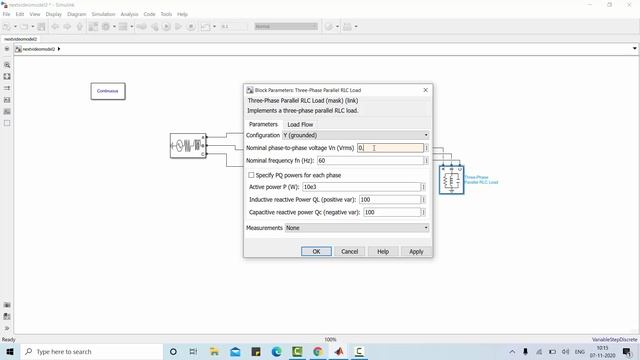Image resolution: width=640 pixels, height=360 pixels.
Task: Click the Save model toolbar icon
Action: pyautogui.click(x=41, y=27)
